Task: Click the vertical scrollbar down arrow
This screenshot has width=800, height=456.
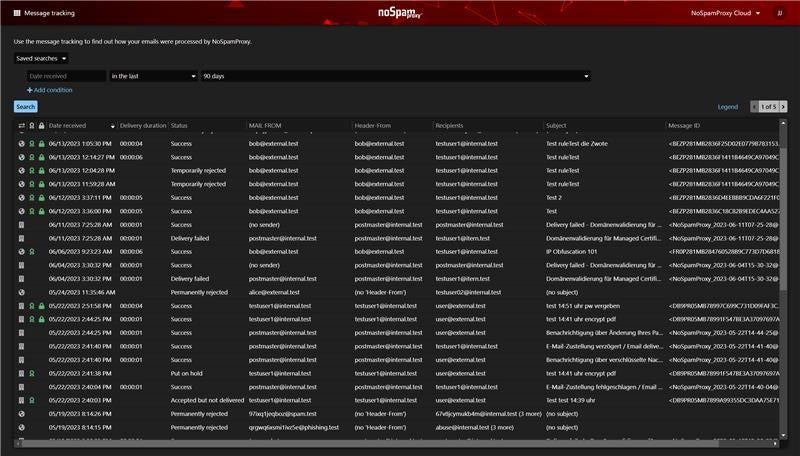Action: (784, 436)
